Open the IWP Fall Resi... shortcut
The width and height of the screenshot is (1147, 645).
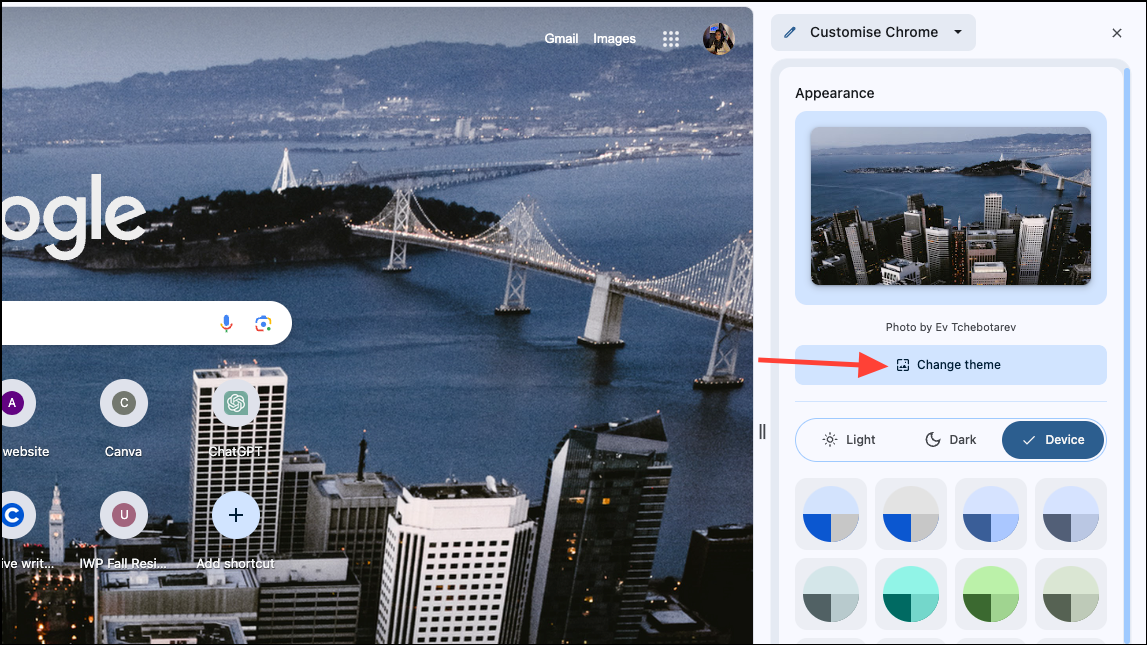[124, 515]
